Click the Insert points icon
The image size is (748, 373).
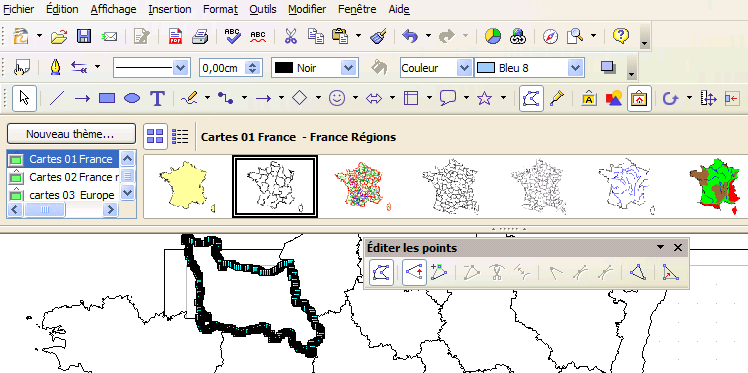pyautogui.click(x=439, y=273)
